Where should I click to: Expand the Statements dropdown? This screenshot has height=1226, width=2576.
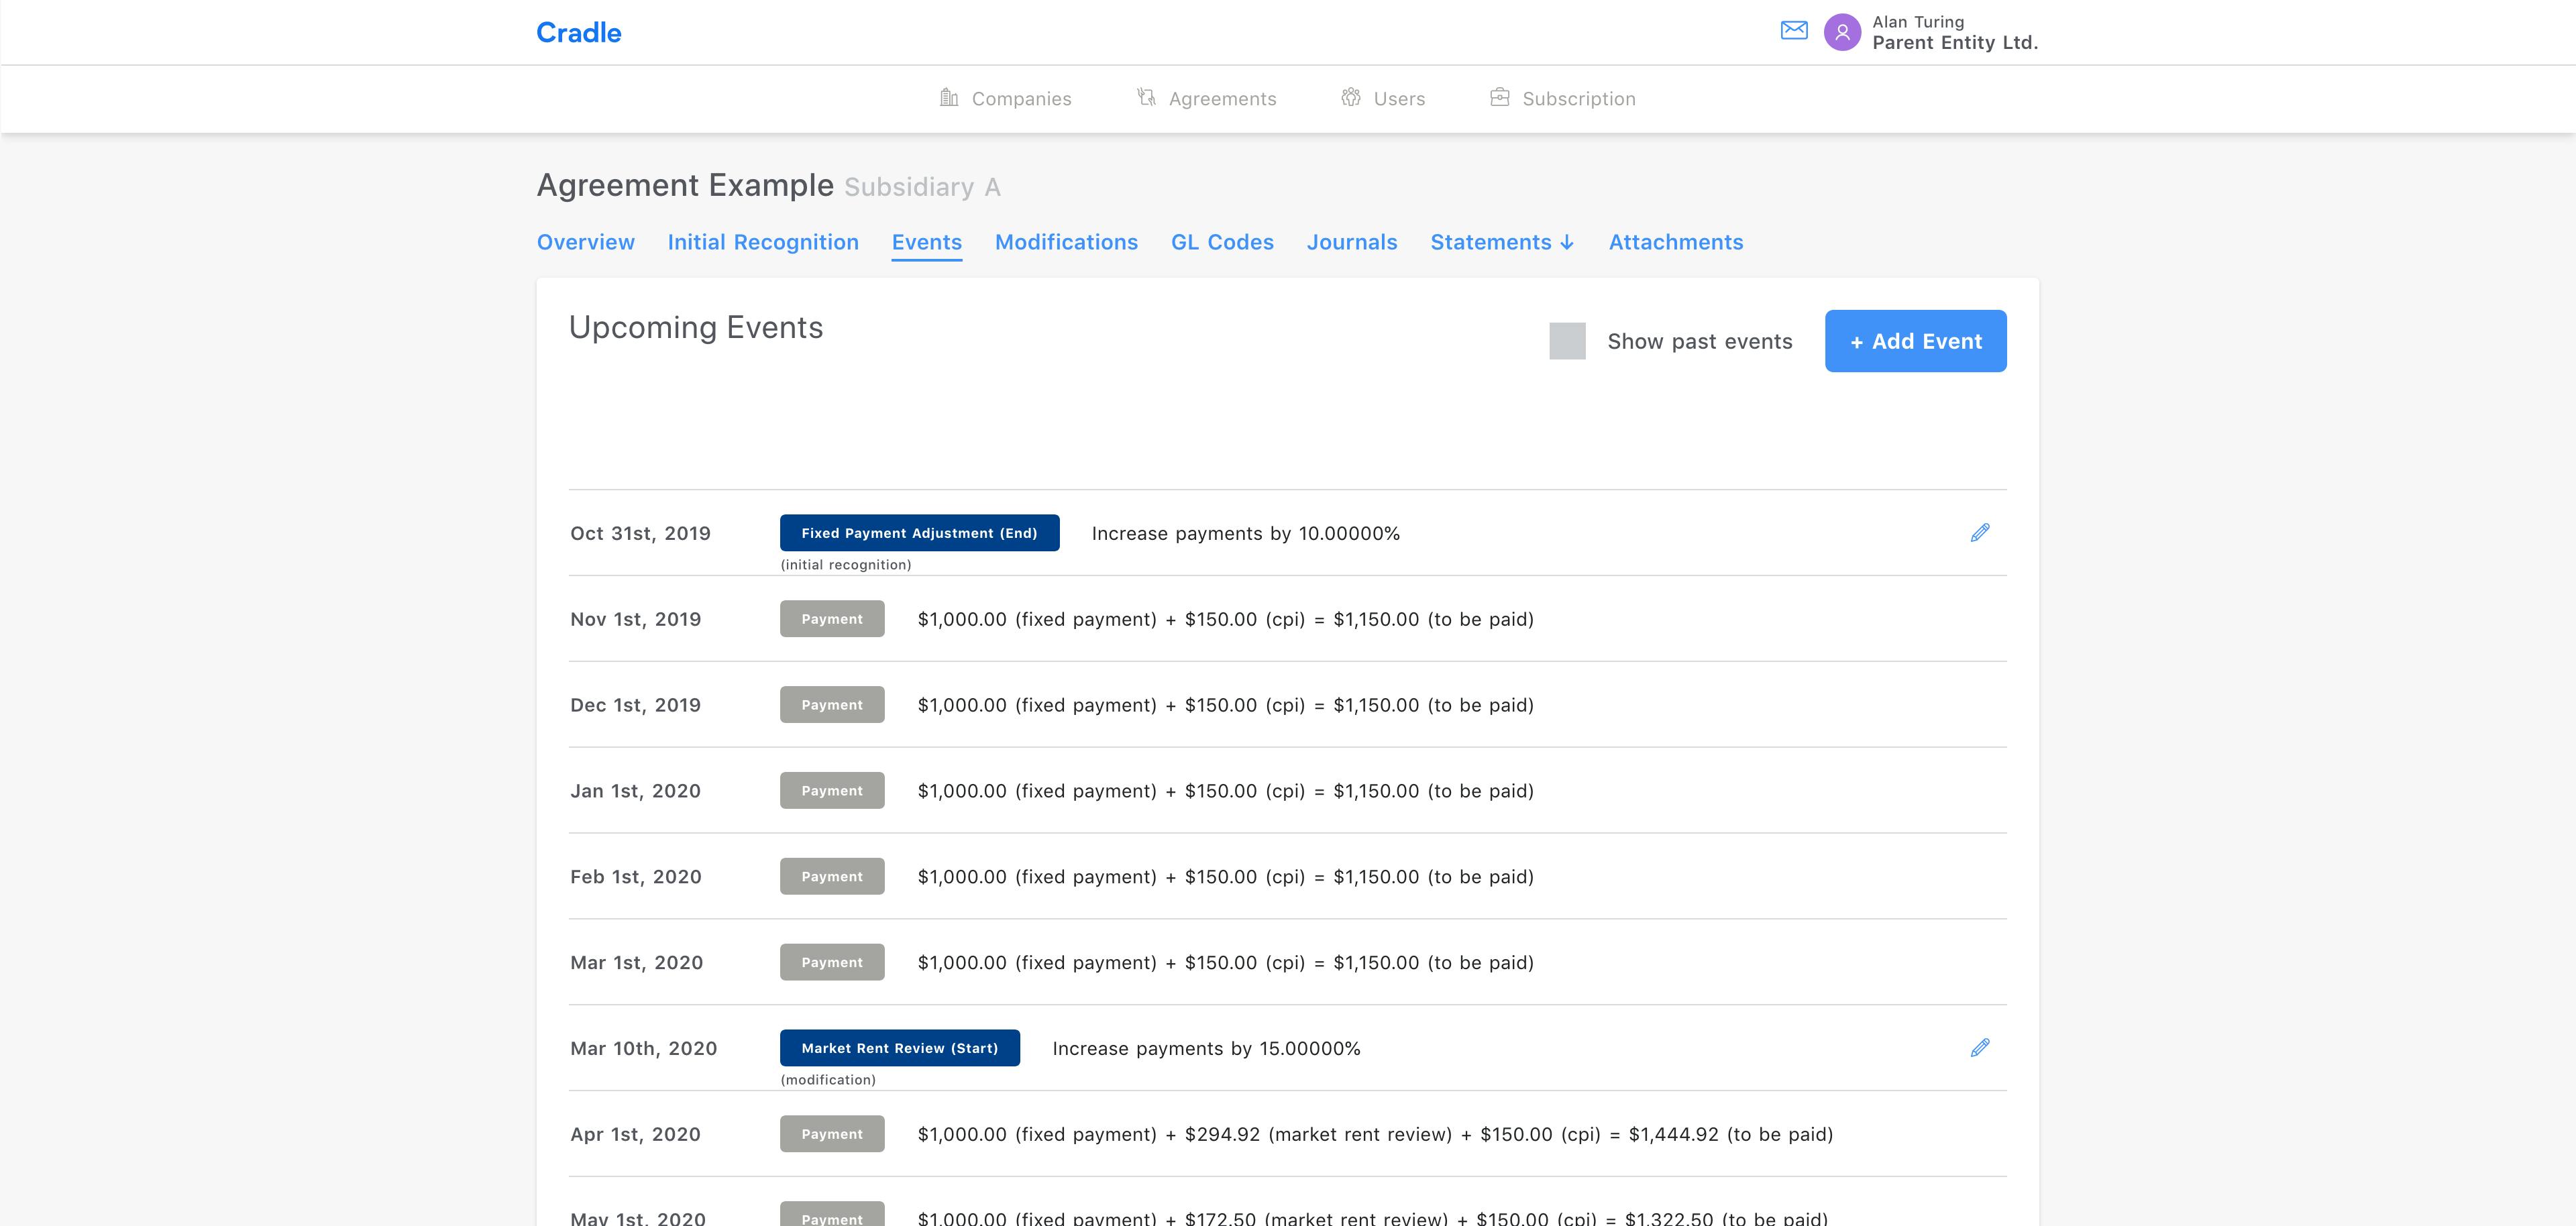click(x=1502, y=242)
